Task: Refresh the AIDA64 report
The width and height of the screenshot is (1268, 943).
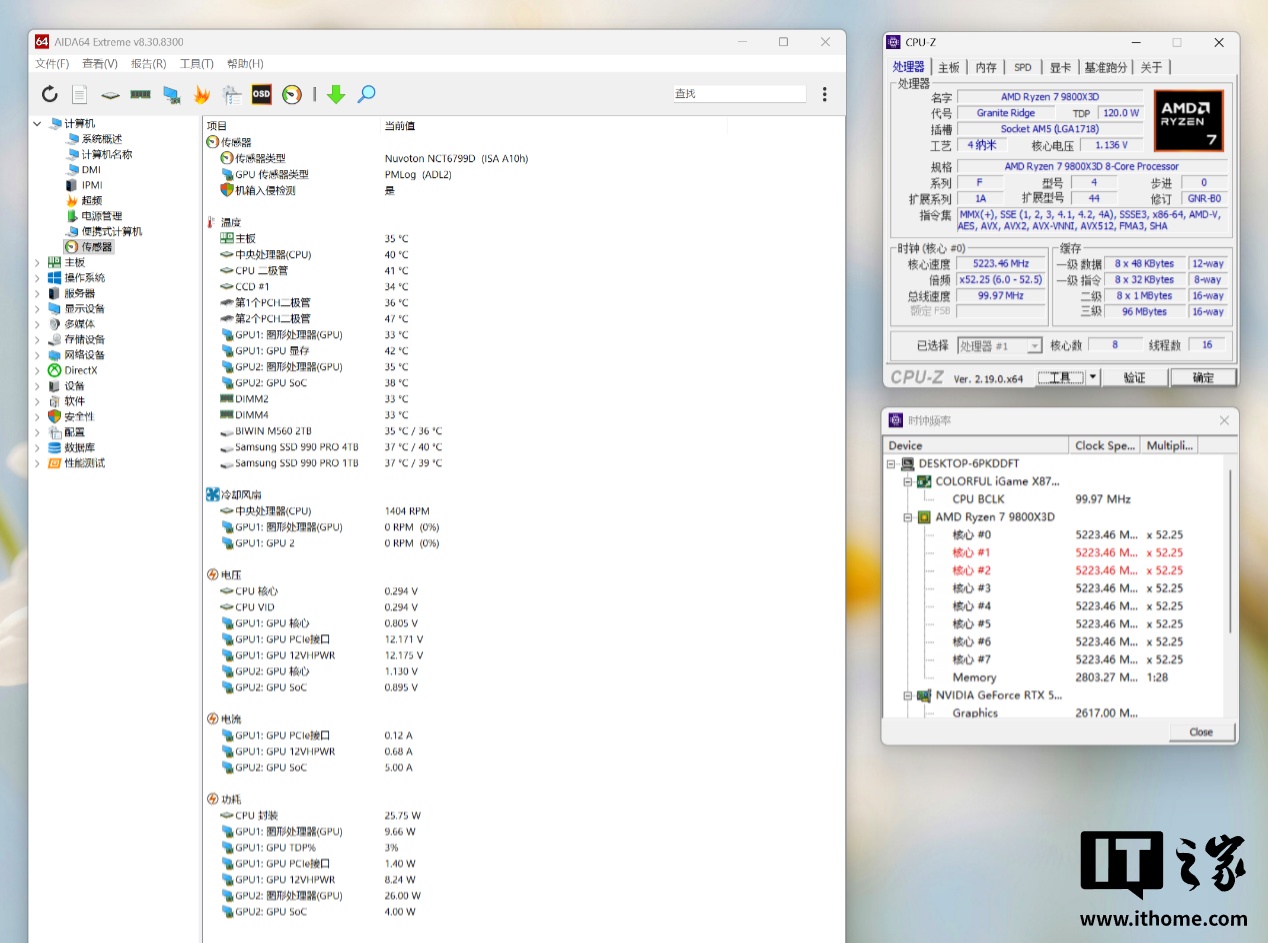Action: click(49, 94)
